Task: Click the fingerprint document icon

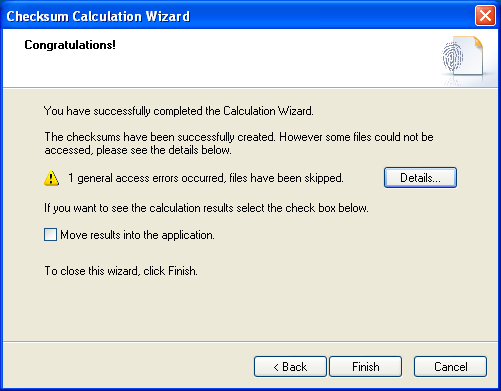Action: pos(463,57)
